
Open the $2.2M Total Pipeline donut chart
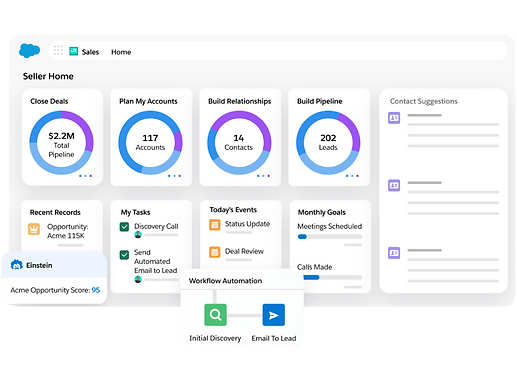pos(61,143)
